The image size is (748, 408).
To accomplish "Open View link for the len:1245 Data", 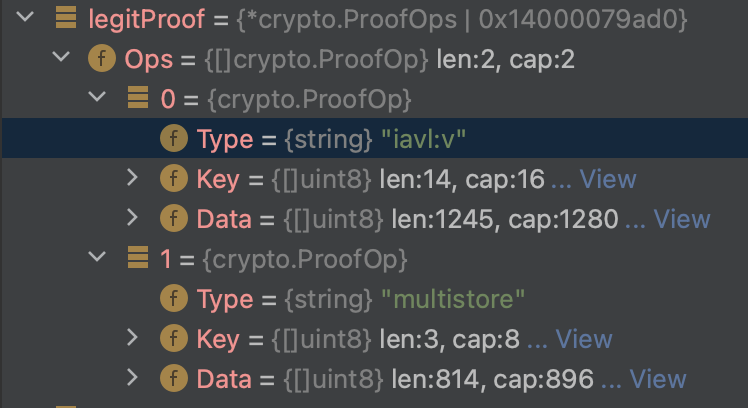I will point(681,219).
